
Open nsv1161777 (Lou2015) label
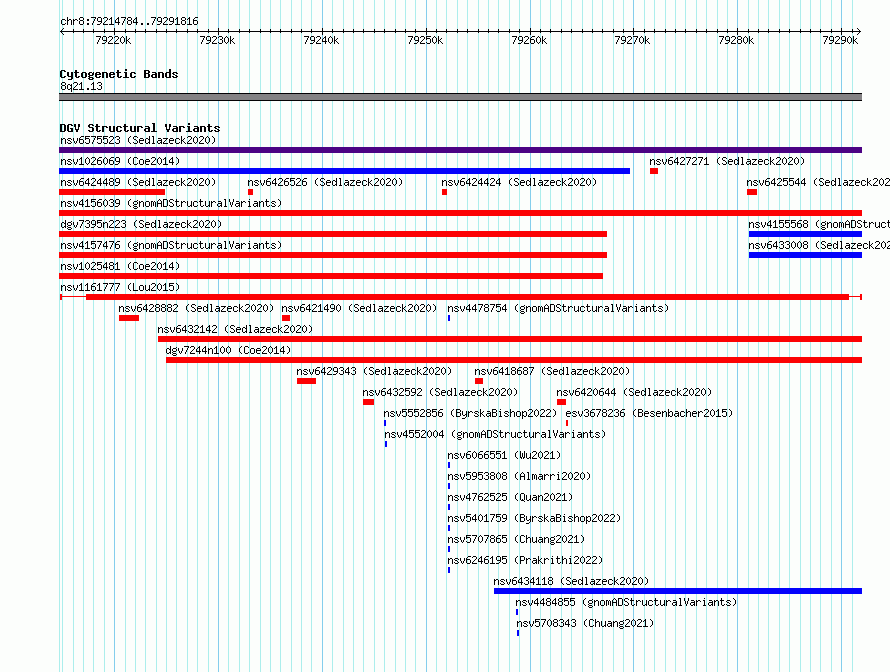coord(120,287)
